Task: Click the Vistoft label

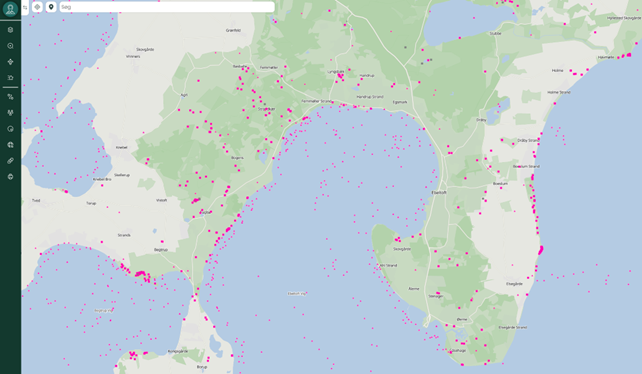Action: pyautogui.click(x=162, y=200)
